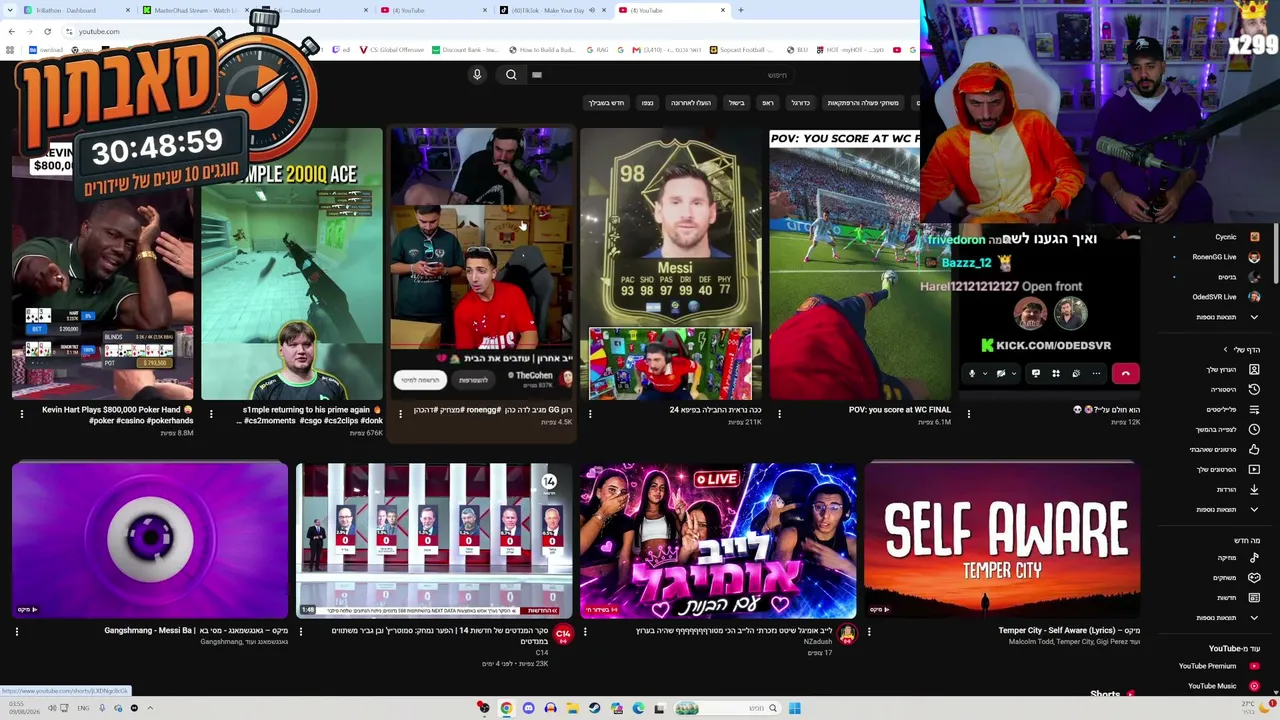Open the OdedSVR Live channel avatar
The height and width of the screenshot is (720, 1280).
[1254, 297]
